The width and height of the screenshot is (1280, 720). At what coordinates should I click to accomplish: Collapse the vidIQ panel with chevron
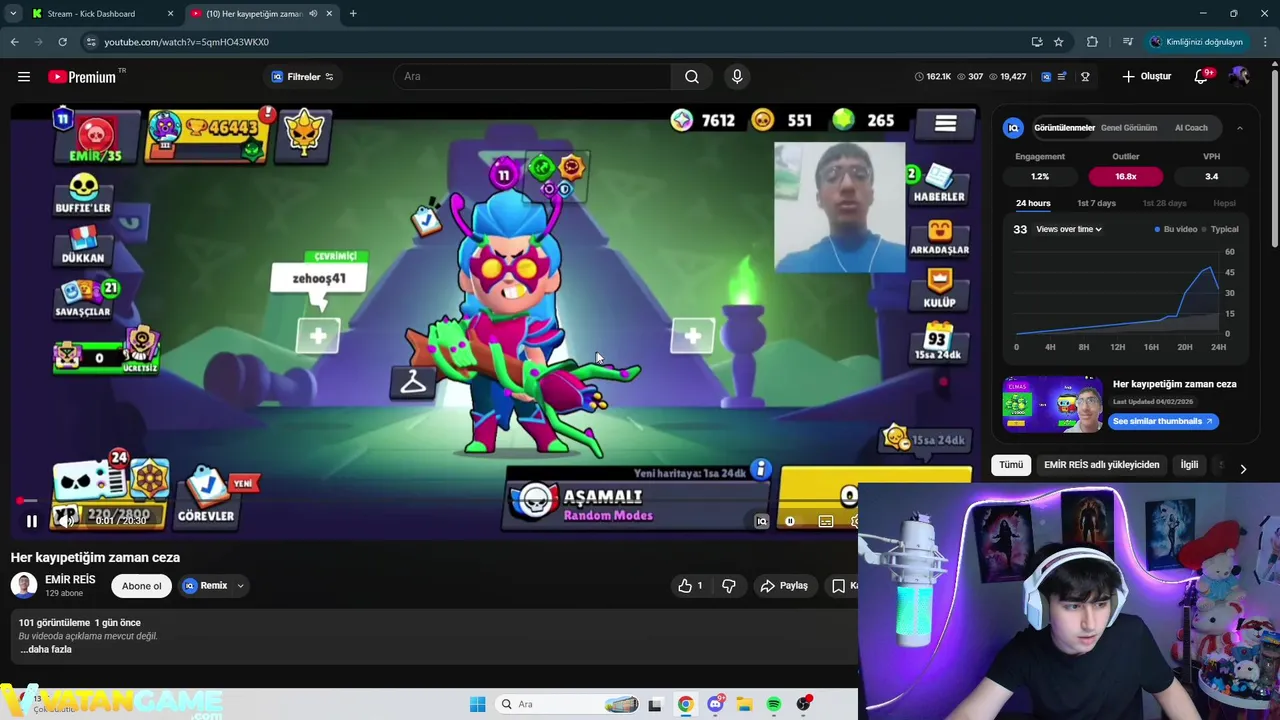1239,128
